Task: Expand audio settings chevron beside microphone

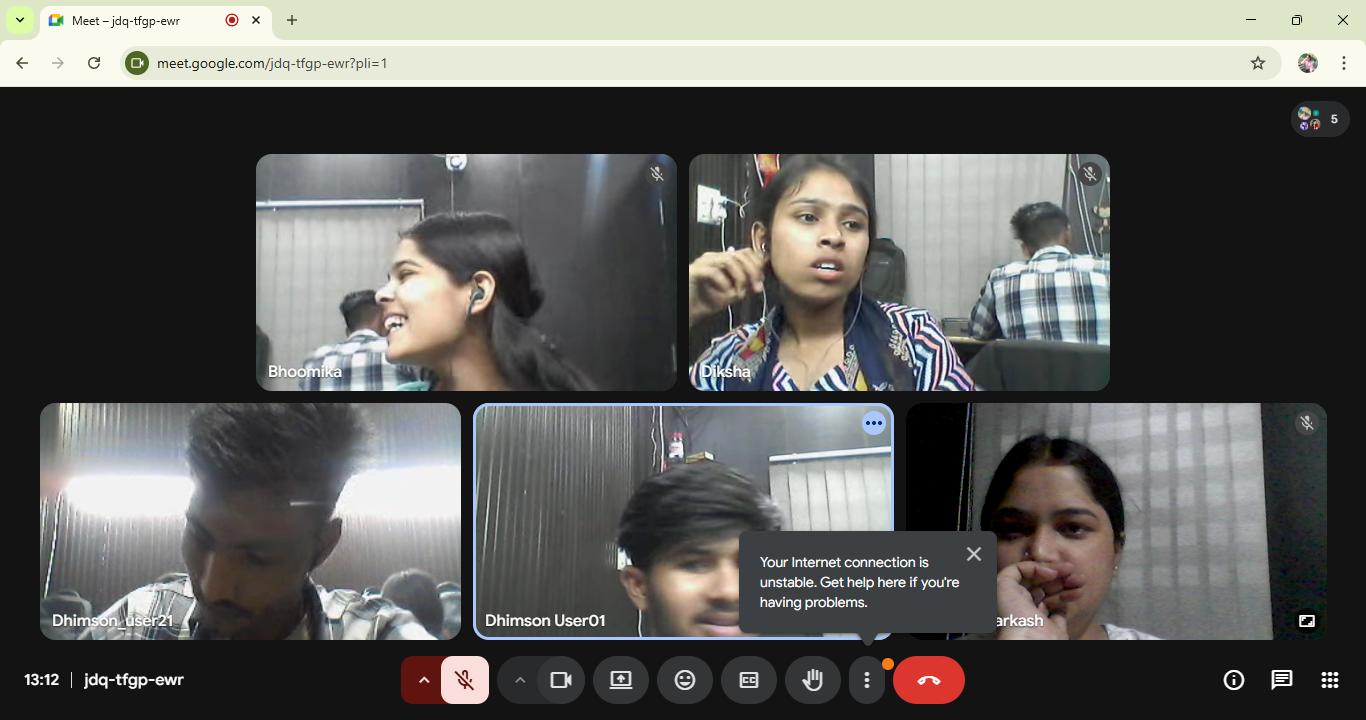Action: point(423,680)
